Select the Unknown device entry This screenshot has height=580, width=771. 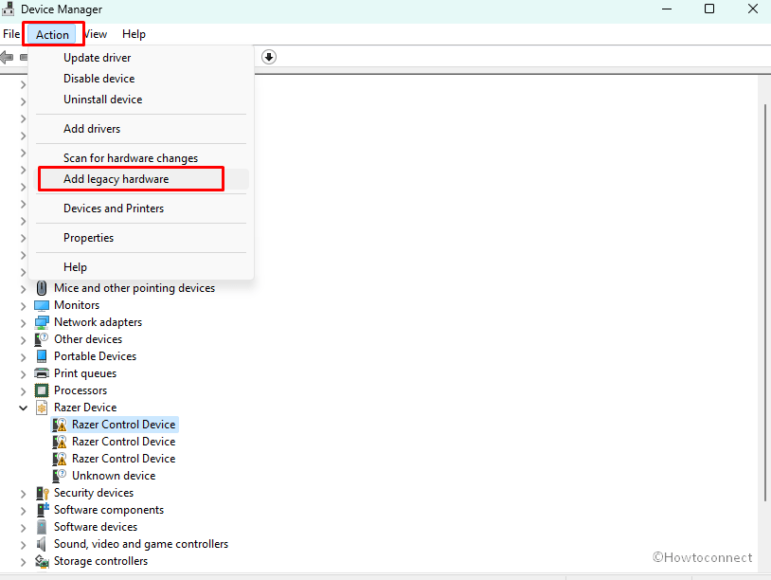click(114, 476)
